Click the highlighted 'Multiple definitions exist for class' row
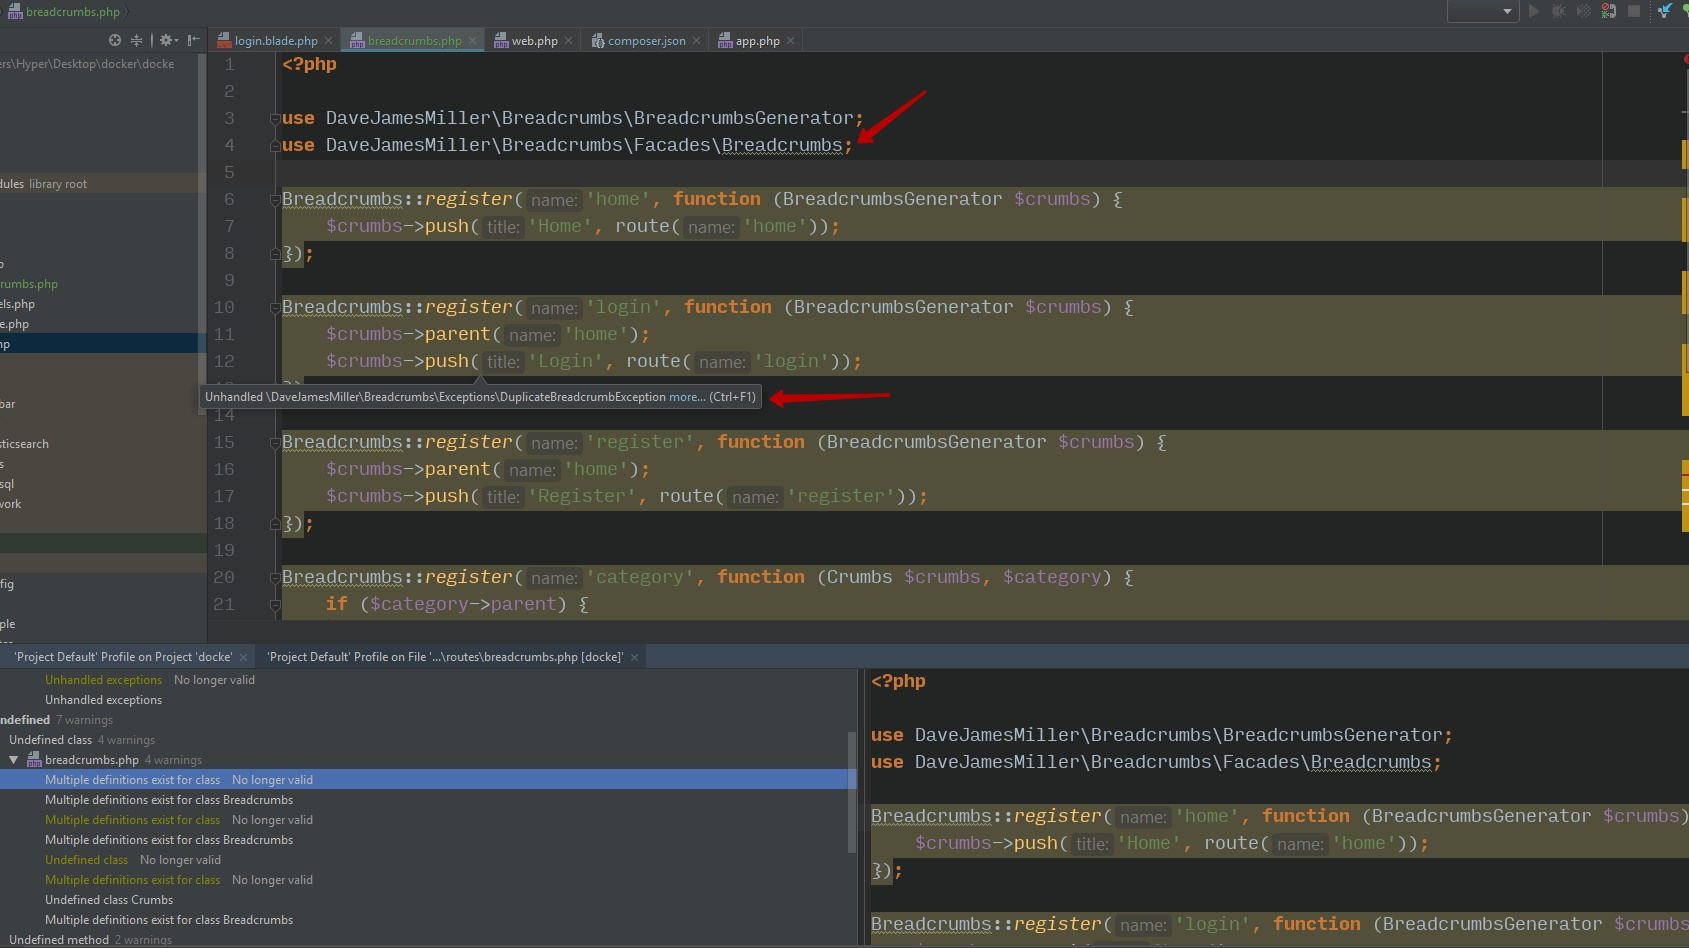The width and height of the screenshot is (1689, 948). coord(428,780)
